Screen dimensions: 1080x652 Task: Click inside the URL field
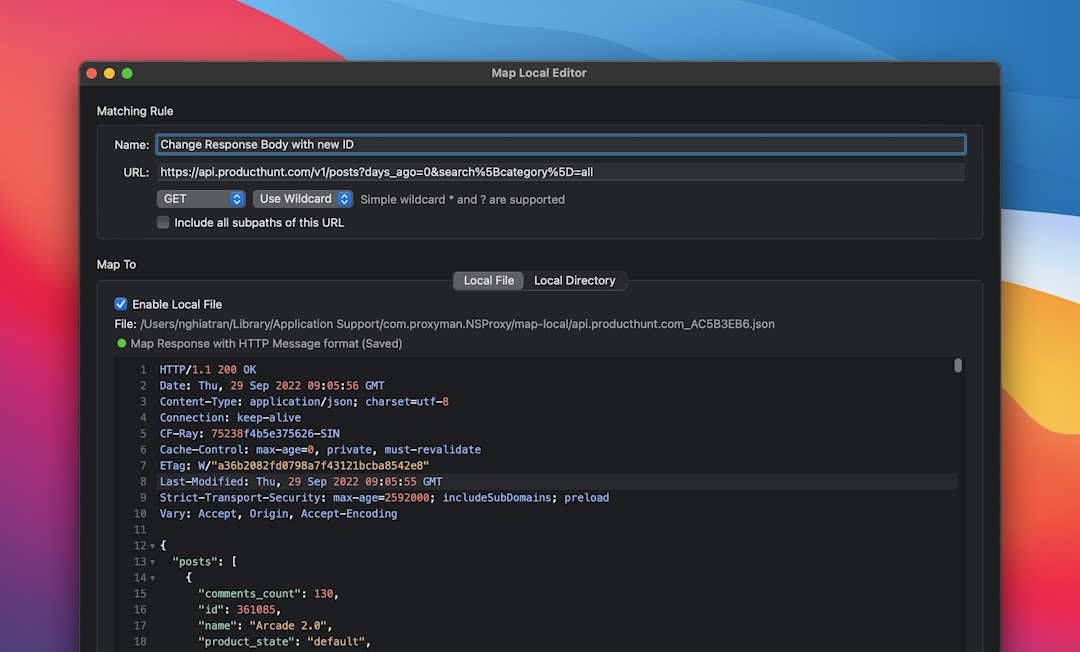pos(500,171)
